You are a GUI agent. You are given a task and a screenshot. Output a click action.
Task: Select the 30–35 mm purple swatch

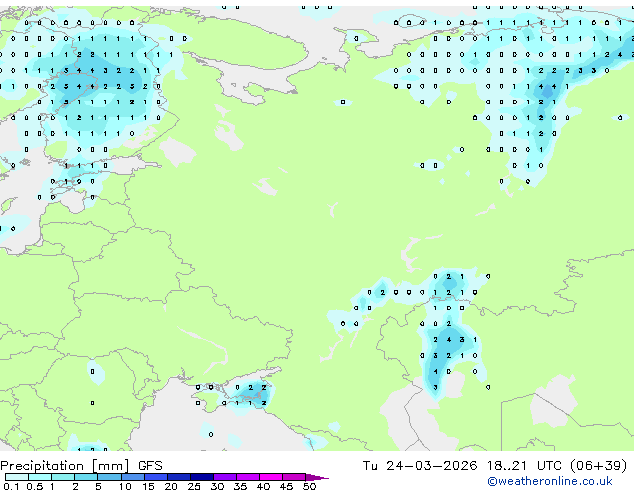224,477
